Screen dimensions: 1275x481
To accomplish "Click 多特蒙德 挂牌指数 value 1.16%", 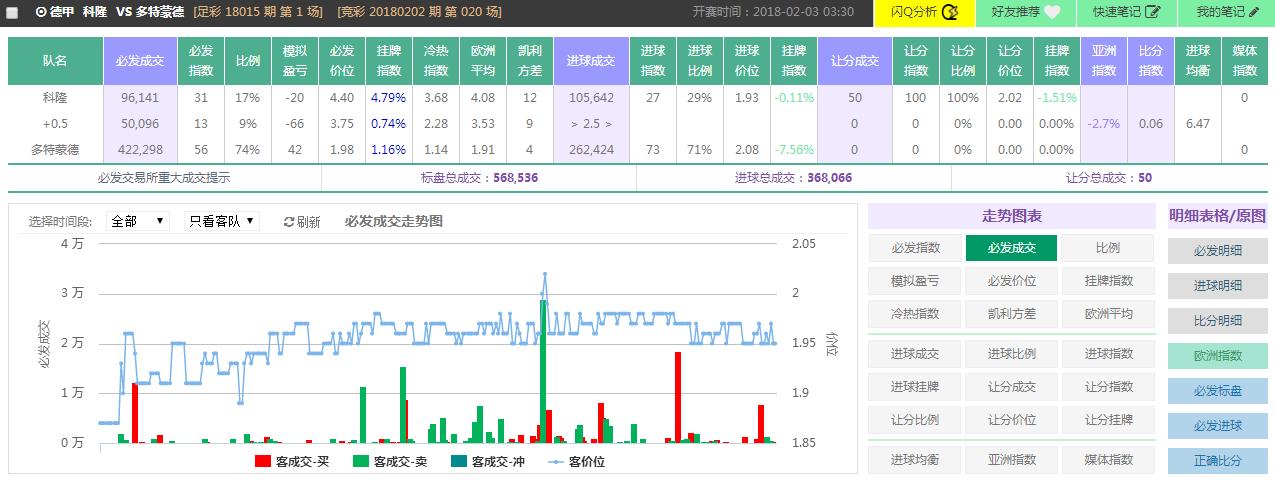I will click(x=388, y=150).
